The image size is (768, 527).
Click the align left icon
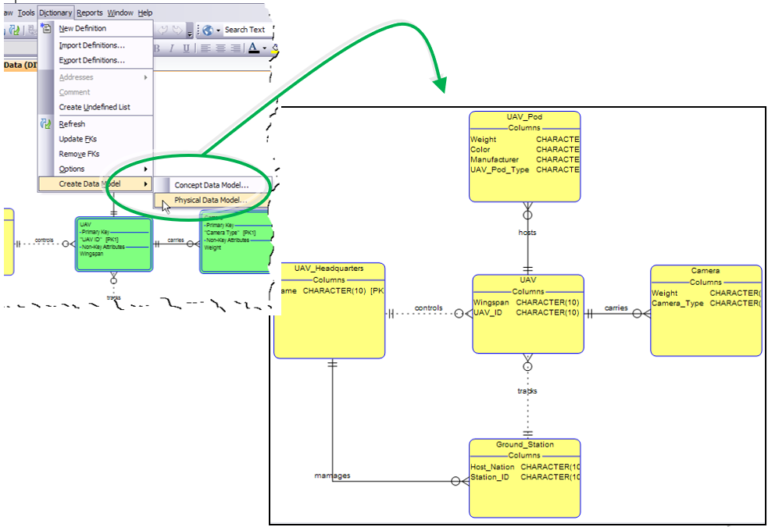click(x=206, y=48)
